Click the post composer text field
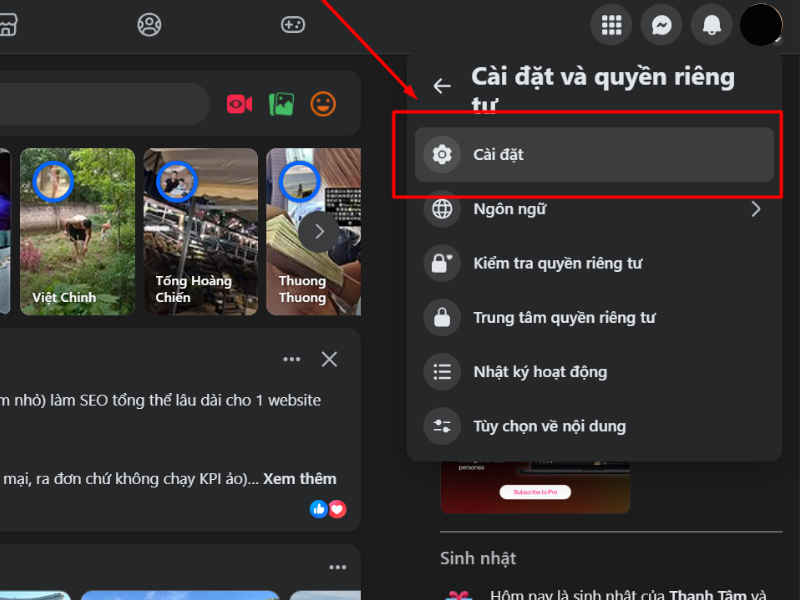The image size is (800, 600). pos(105,104)
